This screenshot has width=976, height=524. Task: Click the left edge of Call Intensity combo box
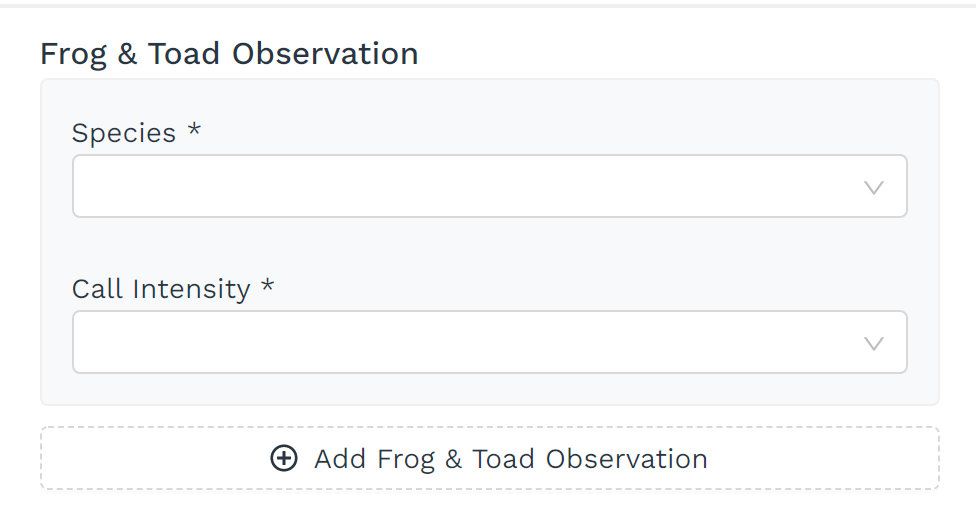pos(76,343)
